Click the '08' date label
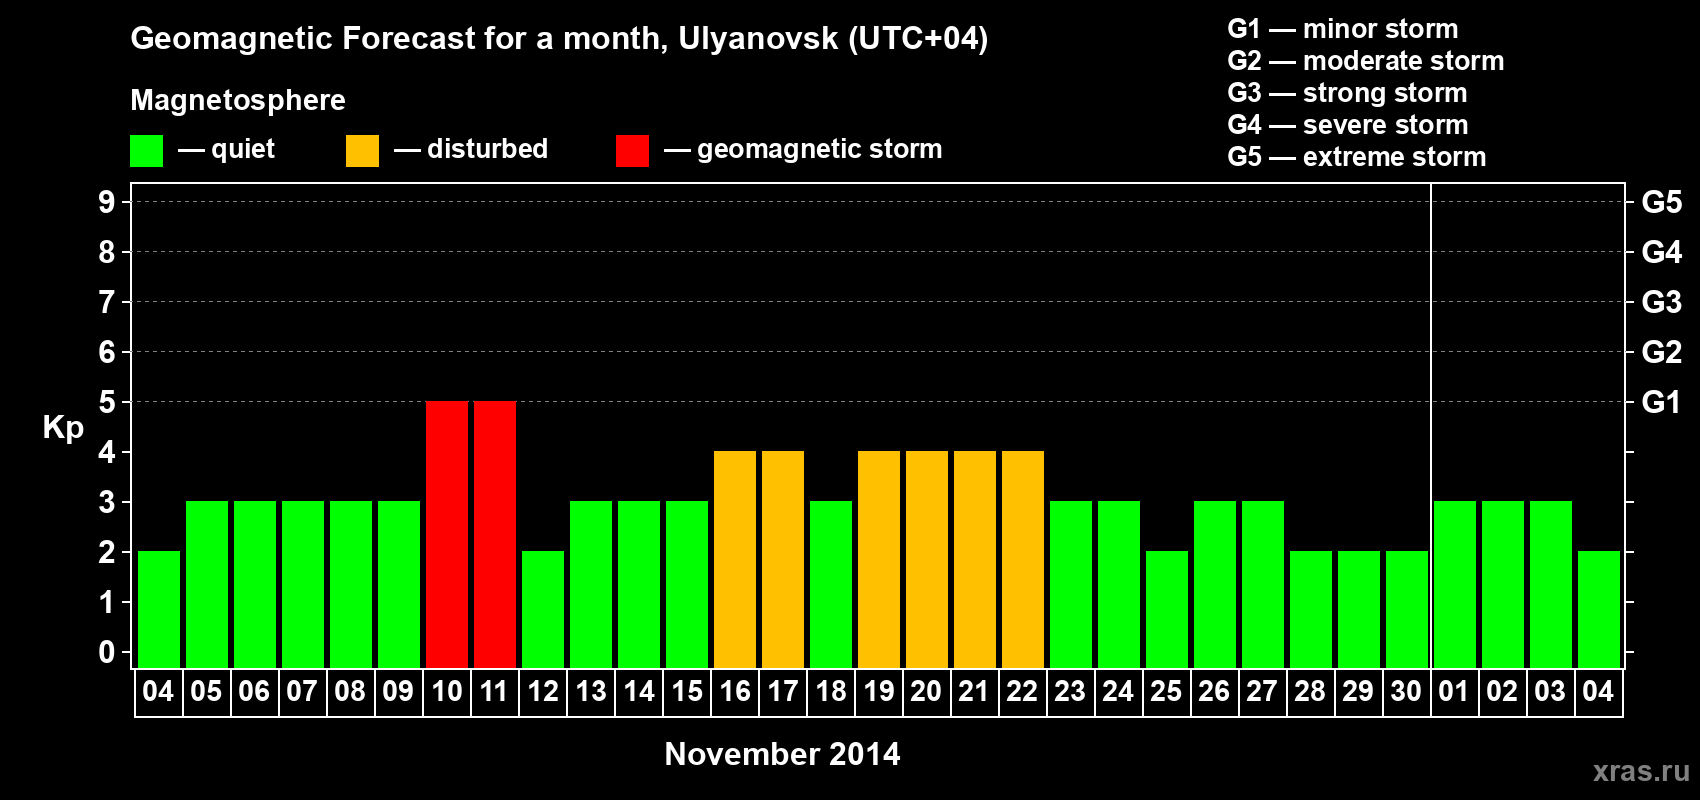 coord(350,692)
